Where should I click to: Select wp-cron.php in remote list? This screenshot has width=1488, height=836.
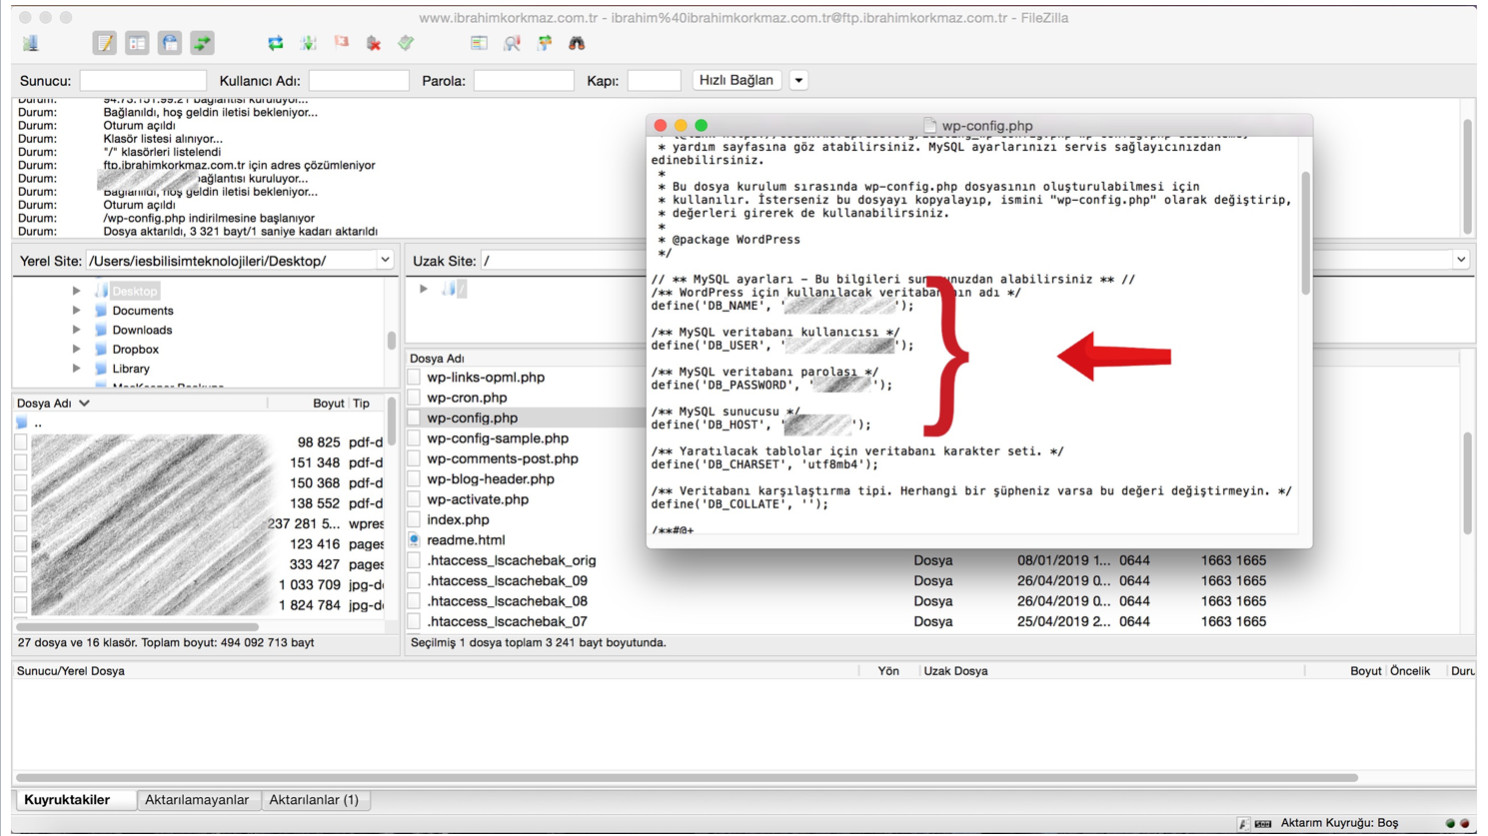coord(467,397)
